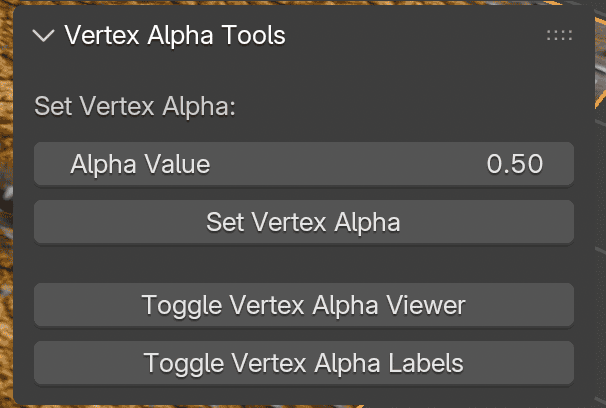This screenshot has height=408, width=606.
Task: Select the 0.50 alpha number
Action: tap(514, 164)
